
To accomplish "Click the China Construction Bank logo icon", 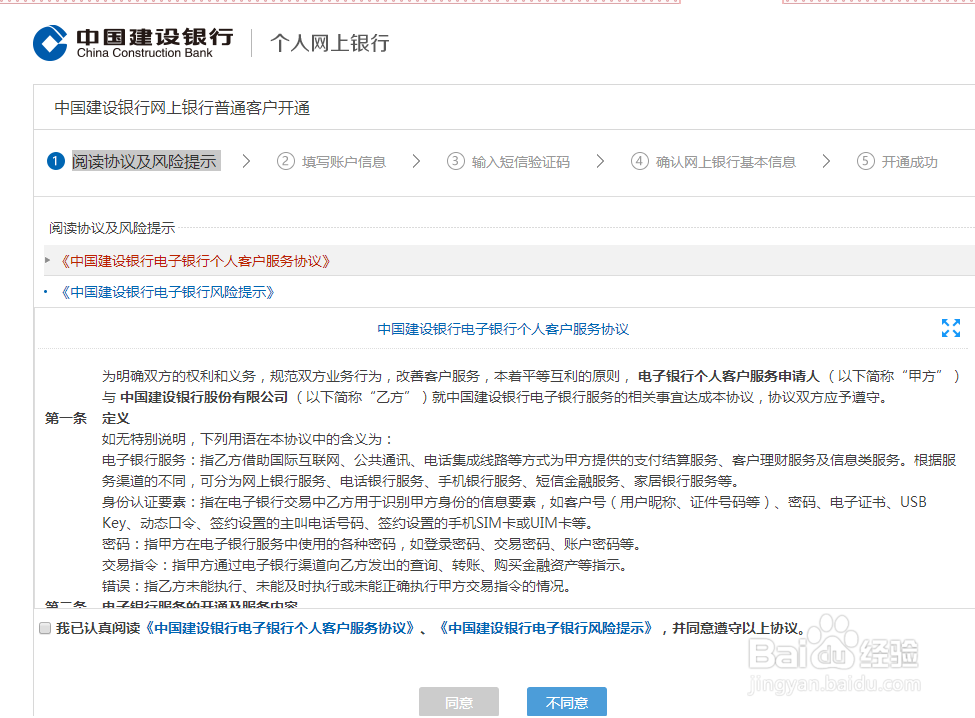I will (50, 43).
